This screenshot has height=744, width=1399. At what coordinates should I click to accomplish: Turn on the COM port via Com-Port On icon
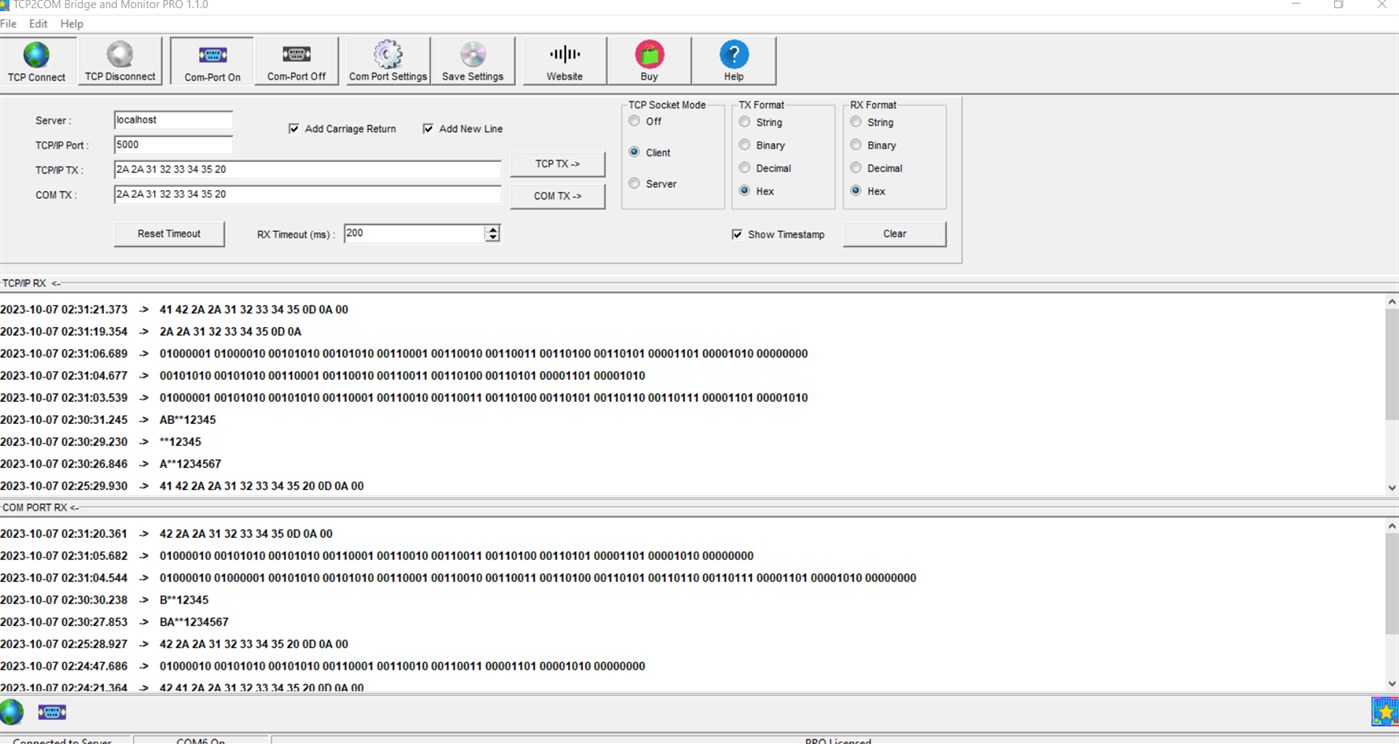coord(211,60)
